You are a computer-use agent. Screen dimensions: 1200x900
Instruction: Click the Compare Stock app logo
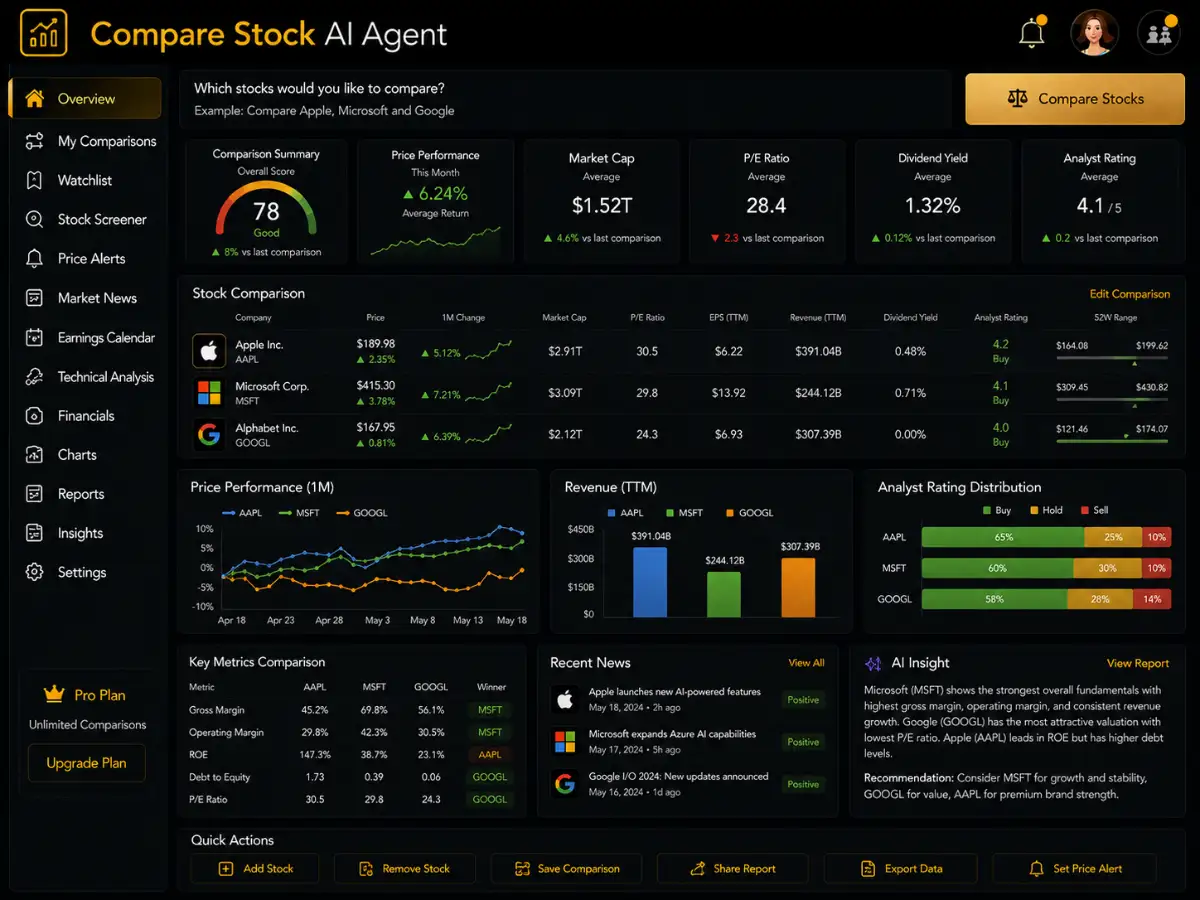(x=43, y=33)
